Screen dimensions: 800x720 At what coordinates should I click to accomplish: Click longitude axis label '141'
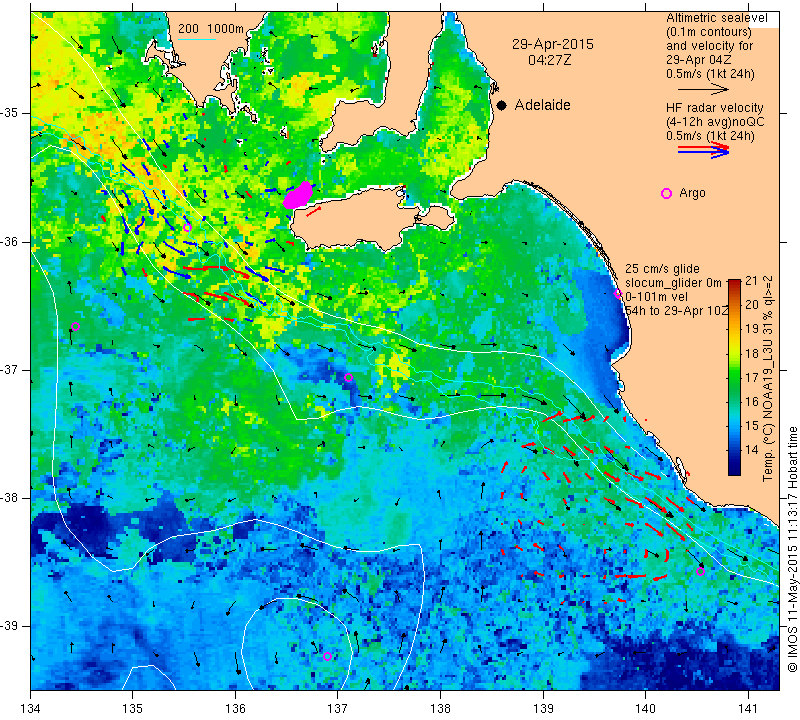click(x=748, y=709)
